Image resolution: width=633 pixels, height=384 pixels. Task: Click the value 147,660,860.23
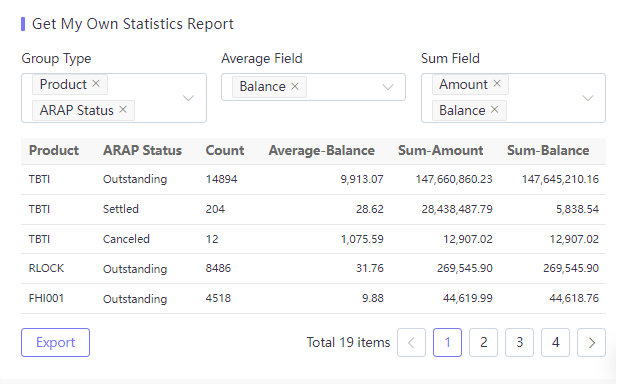click(x=454, y=179)
